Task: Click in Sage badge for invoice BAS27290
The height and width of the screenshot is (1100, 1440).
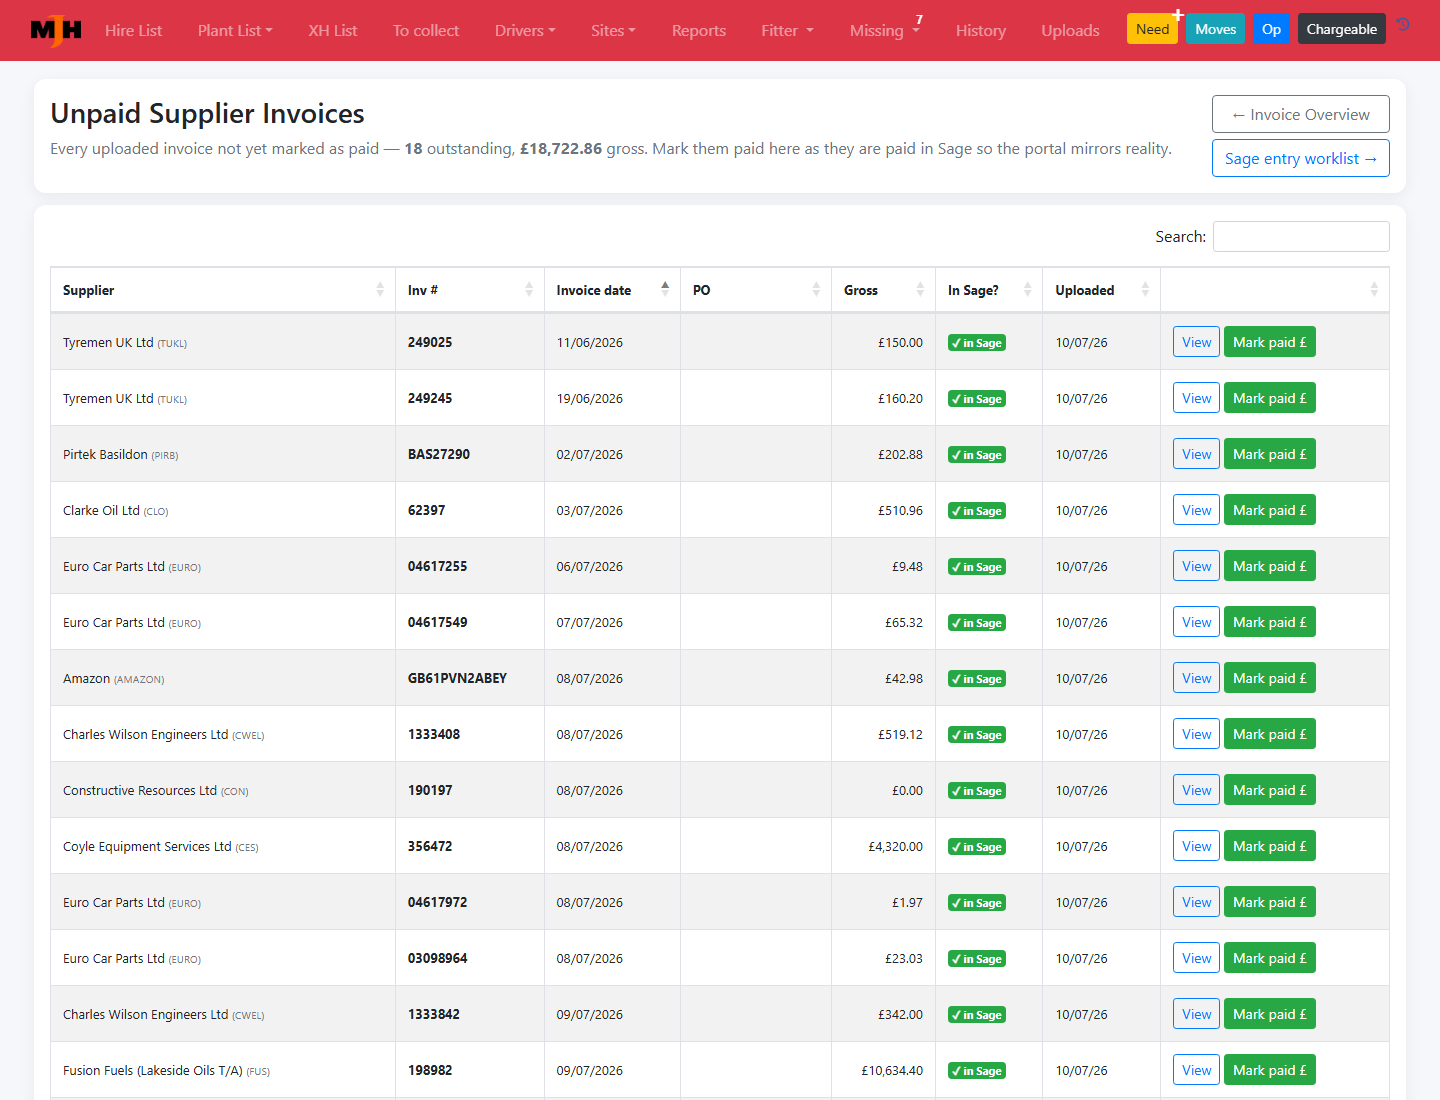Action: (x=977, y=455)
